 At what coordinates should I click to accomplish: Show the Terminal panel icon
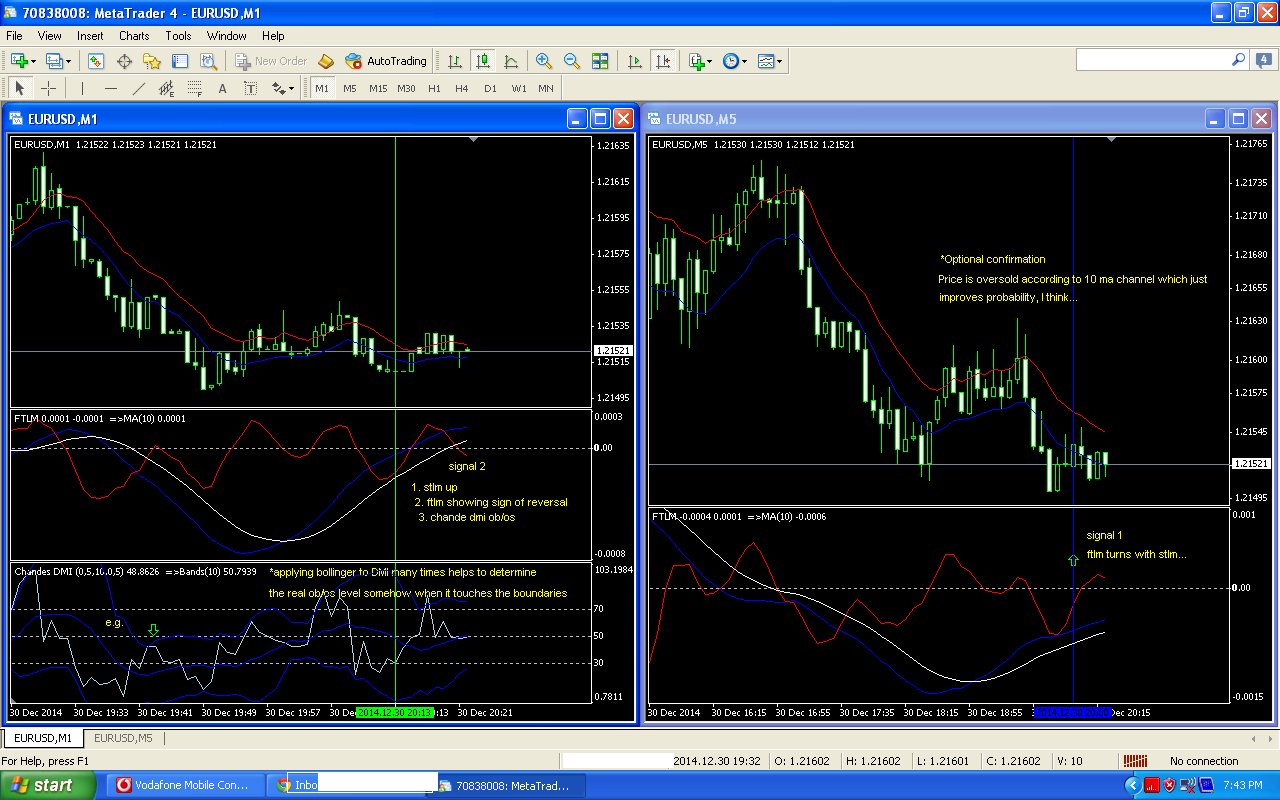180,61
